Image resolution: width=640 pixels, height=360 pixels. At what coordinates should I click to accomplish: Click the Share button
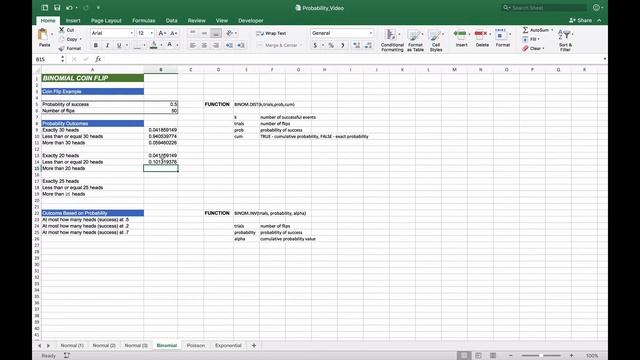click(580, 20)
